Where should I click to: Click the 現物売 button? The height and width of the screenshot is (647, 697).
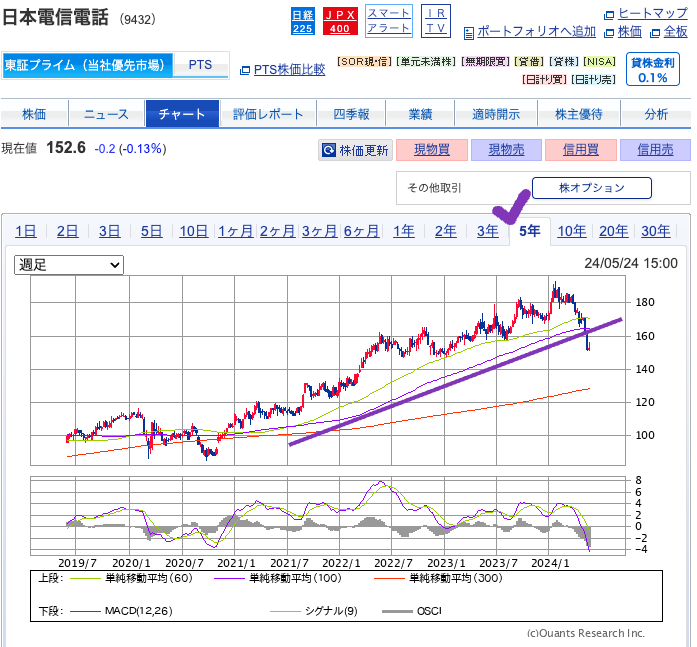pyautogui.click(x=506, y=150)
